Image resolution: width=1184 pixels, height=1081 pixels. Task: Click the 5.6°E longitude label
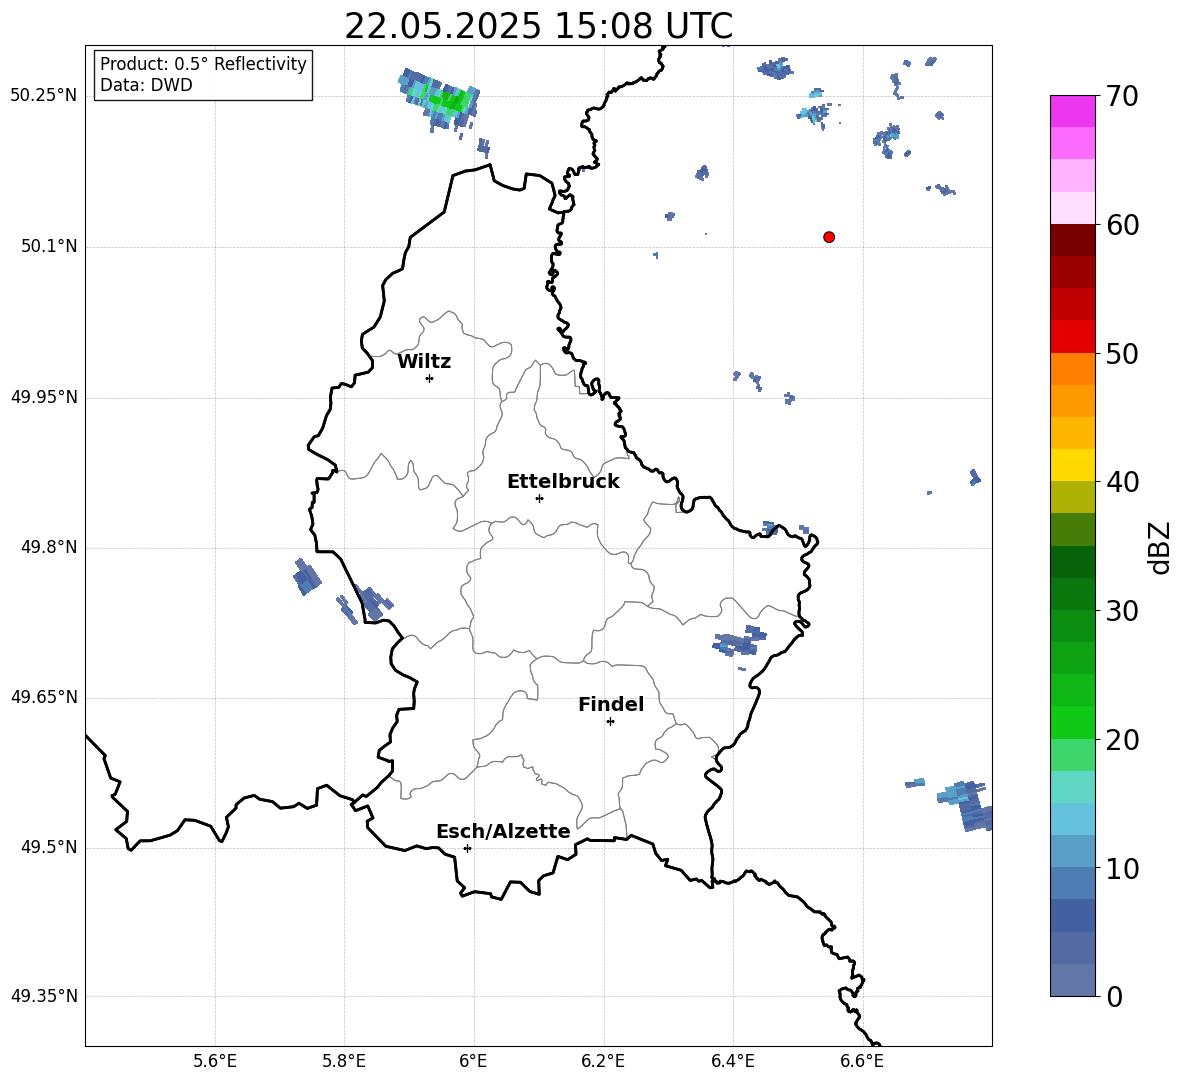click(215, 1061)
